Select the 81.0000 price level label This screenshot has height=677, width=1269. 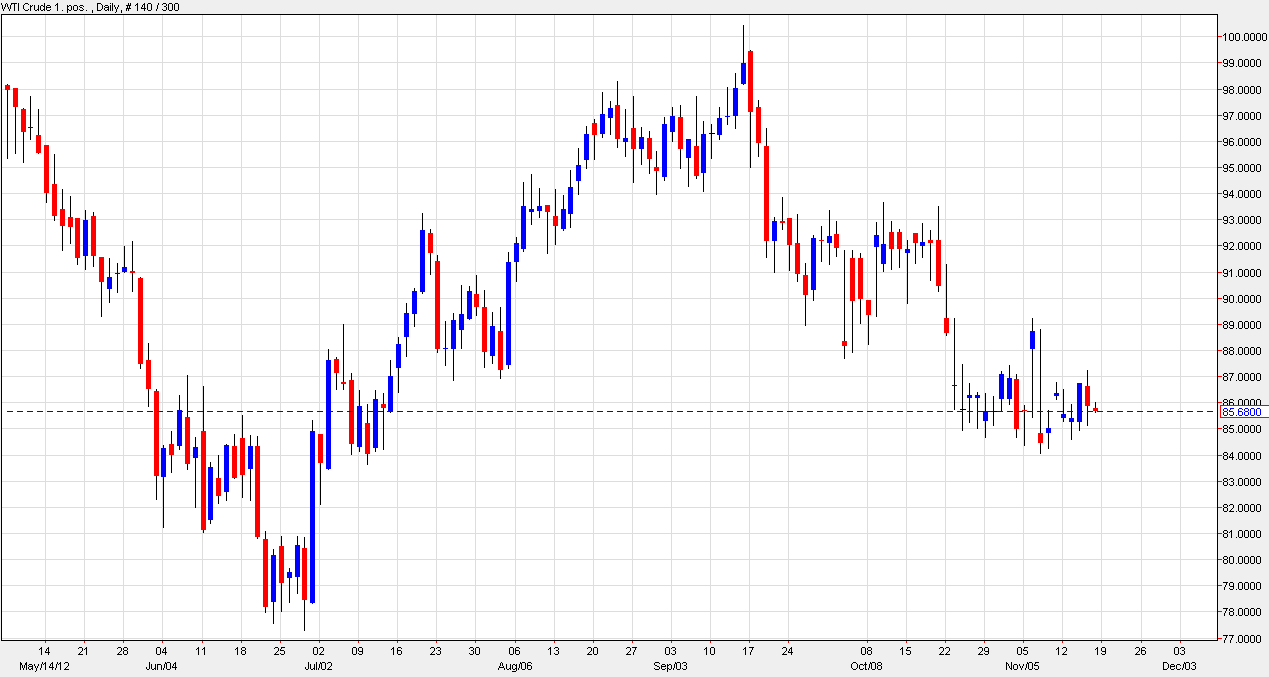1241,534
